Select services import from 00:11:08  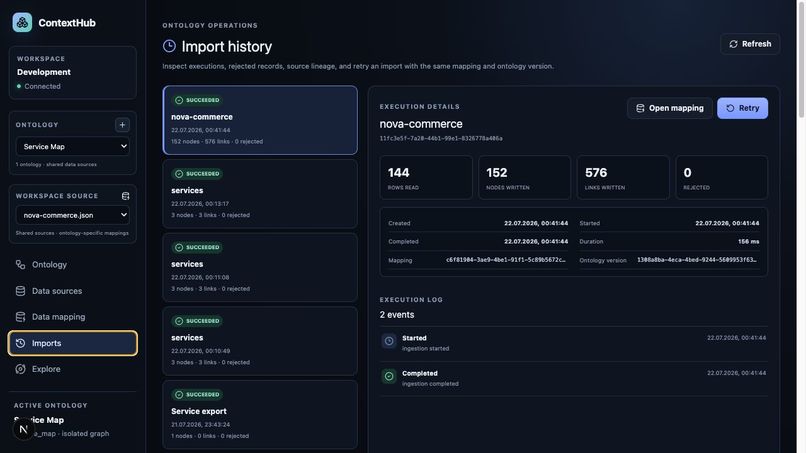pyautogui.click(x=260, y=267)
